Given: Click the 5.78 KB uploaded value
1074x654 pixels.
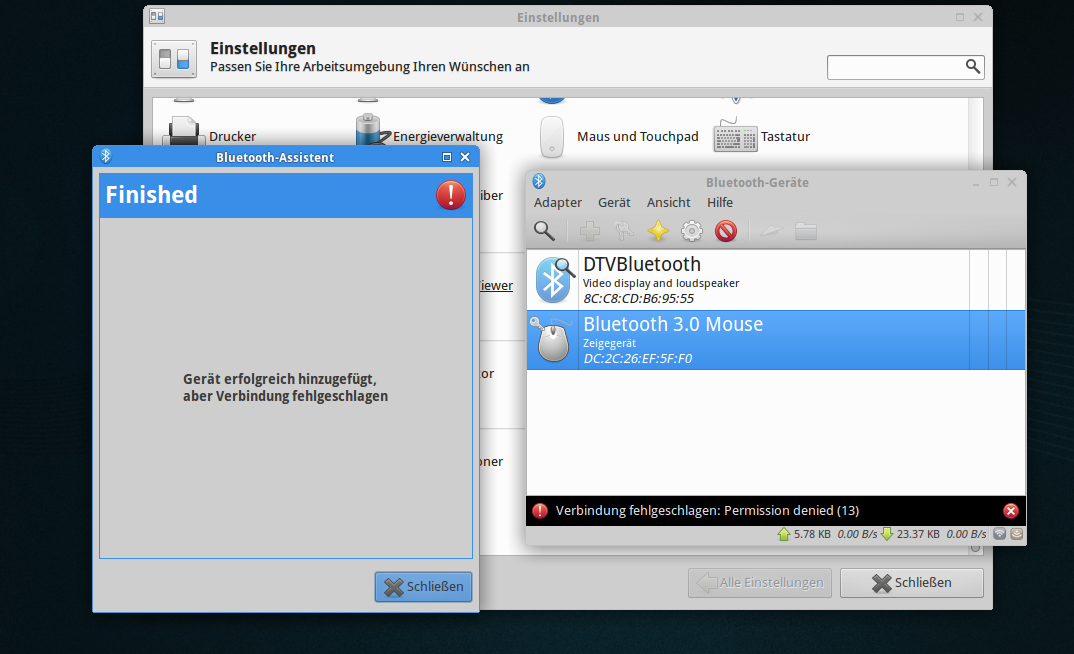Looking at the screenshot, I should [812, 534].
